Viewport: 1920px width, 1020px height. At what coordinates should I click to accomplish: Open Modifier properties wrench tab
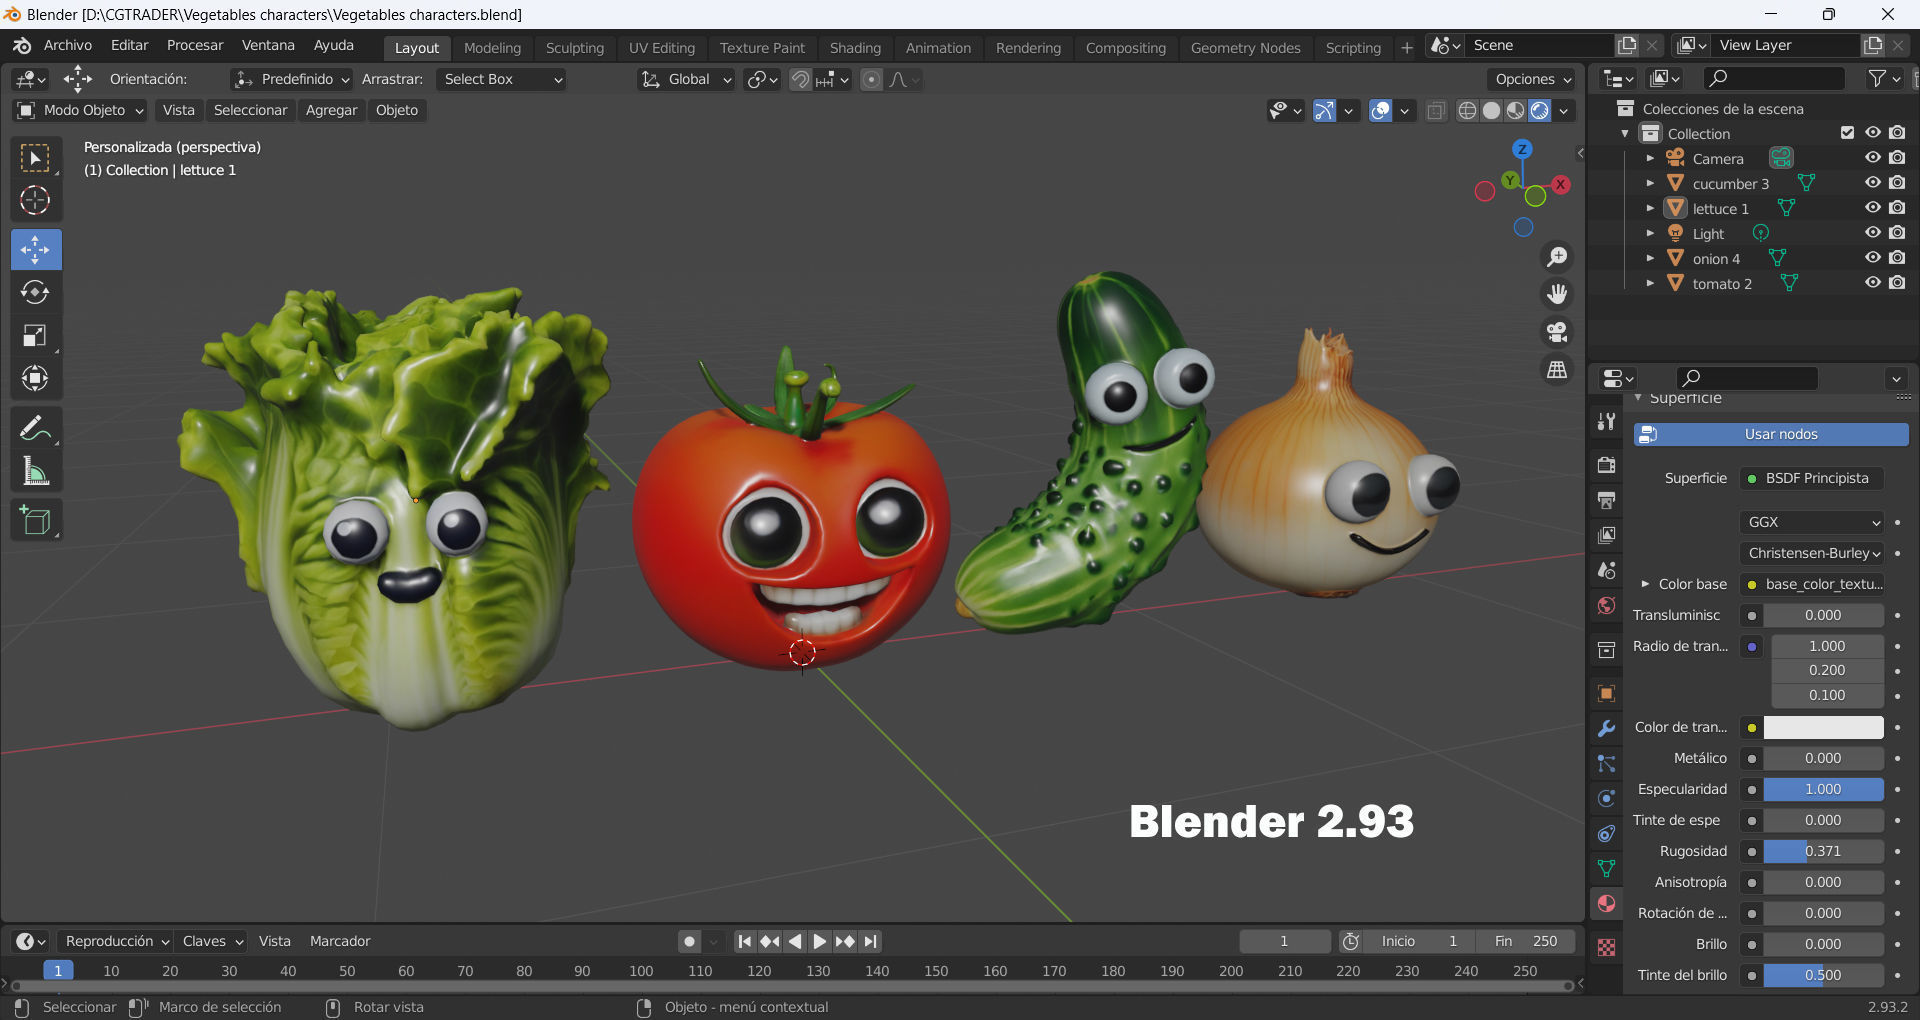[1606, 728]
